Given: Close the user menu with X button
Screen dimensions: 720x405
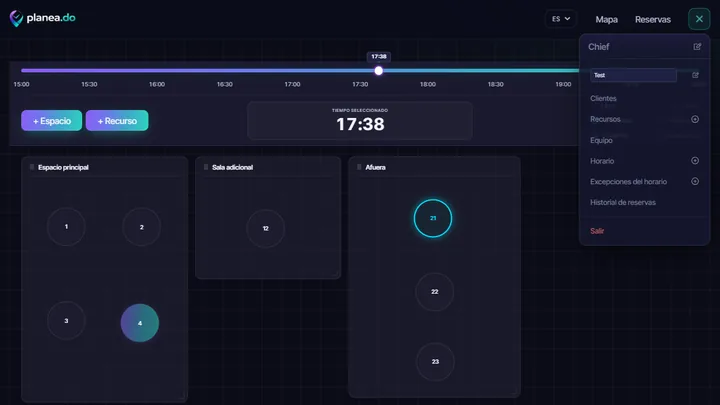Looking at the screenshot, I should 699,19.
